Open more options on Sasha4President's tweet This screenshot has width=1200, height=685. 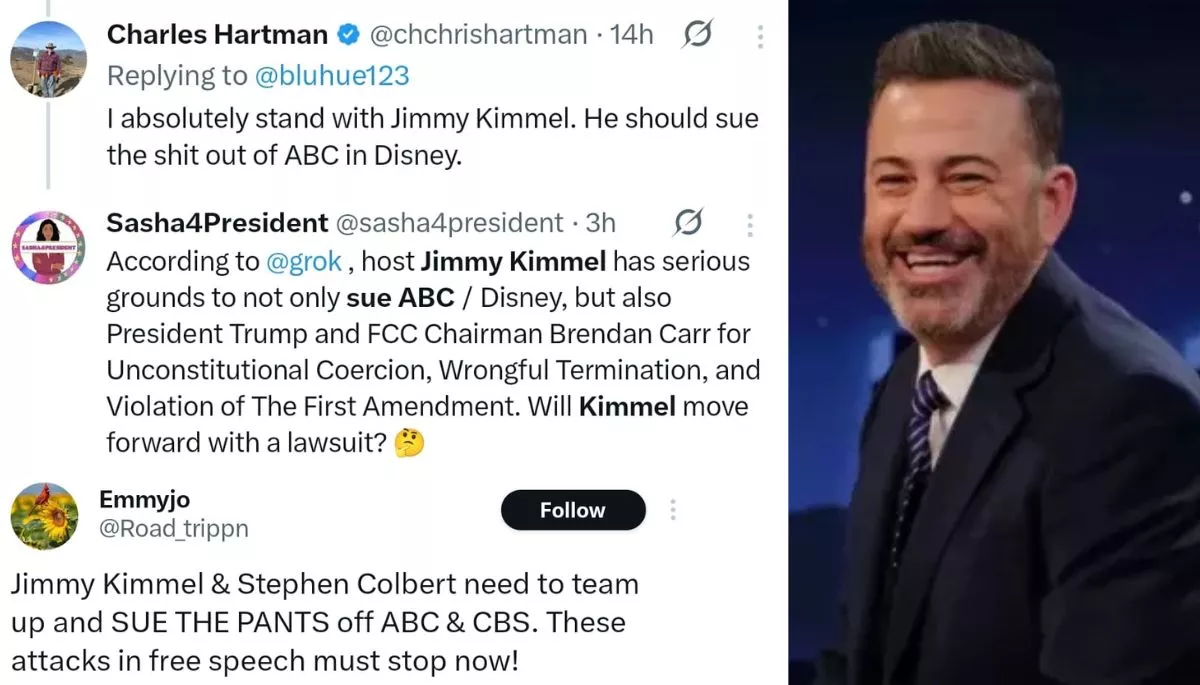[x=751, y=224]
